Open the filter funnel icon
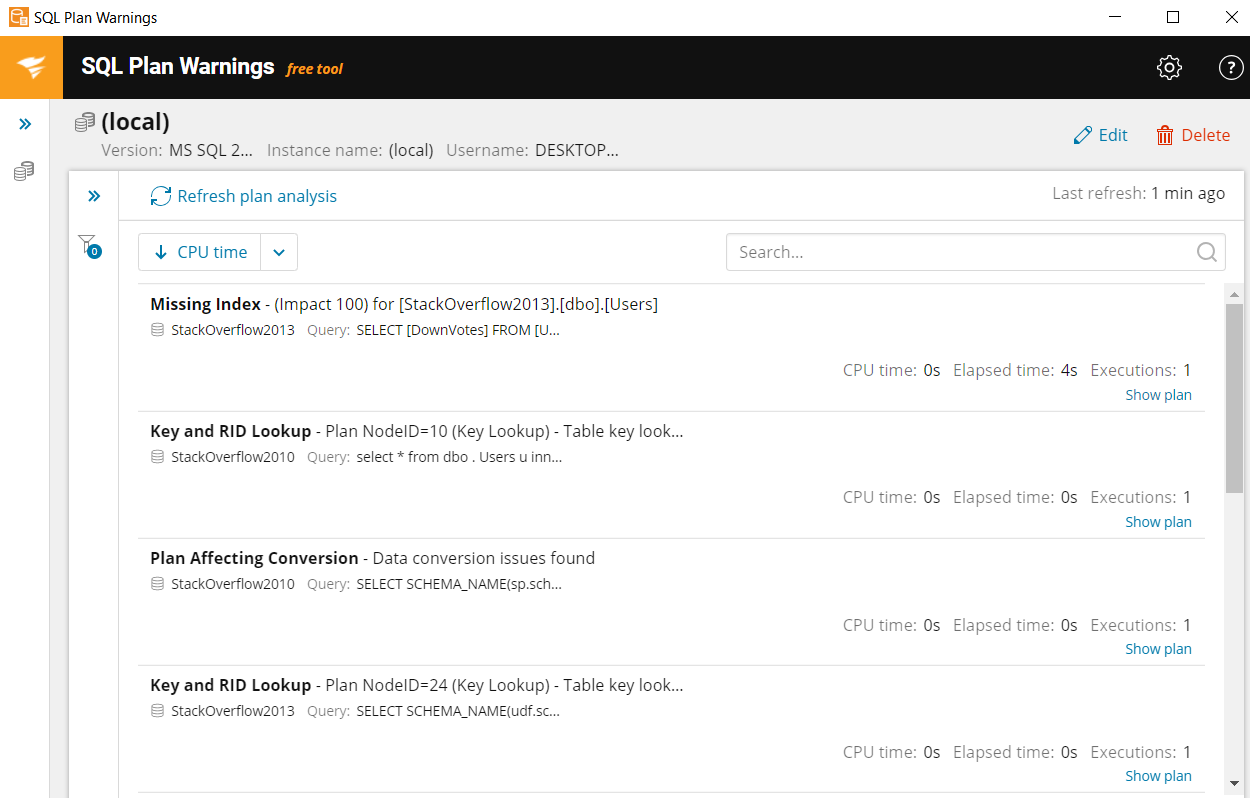The width and height of the screenshot is (1250, 798). point(88,244)
